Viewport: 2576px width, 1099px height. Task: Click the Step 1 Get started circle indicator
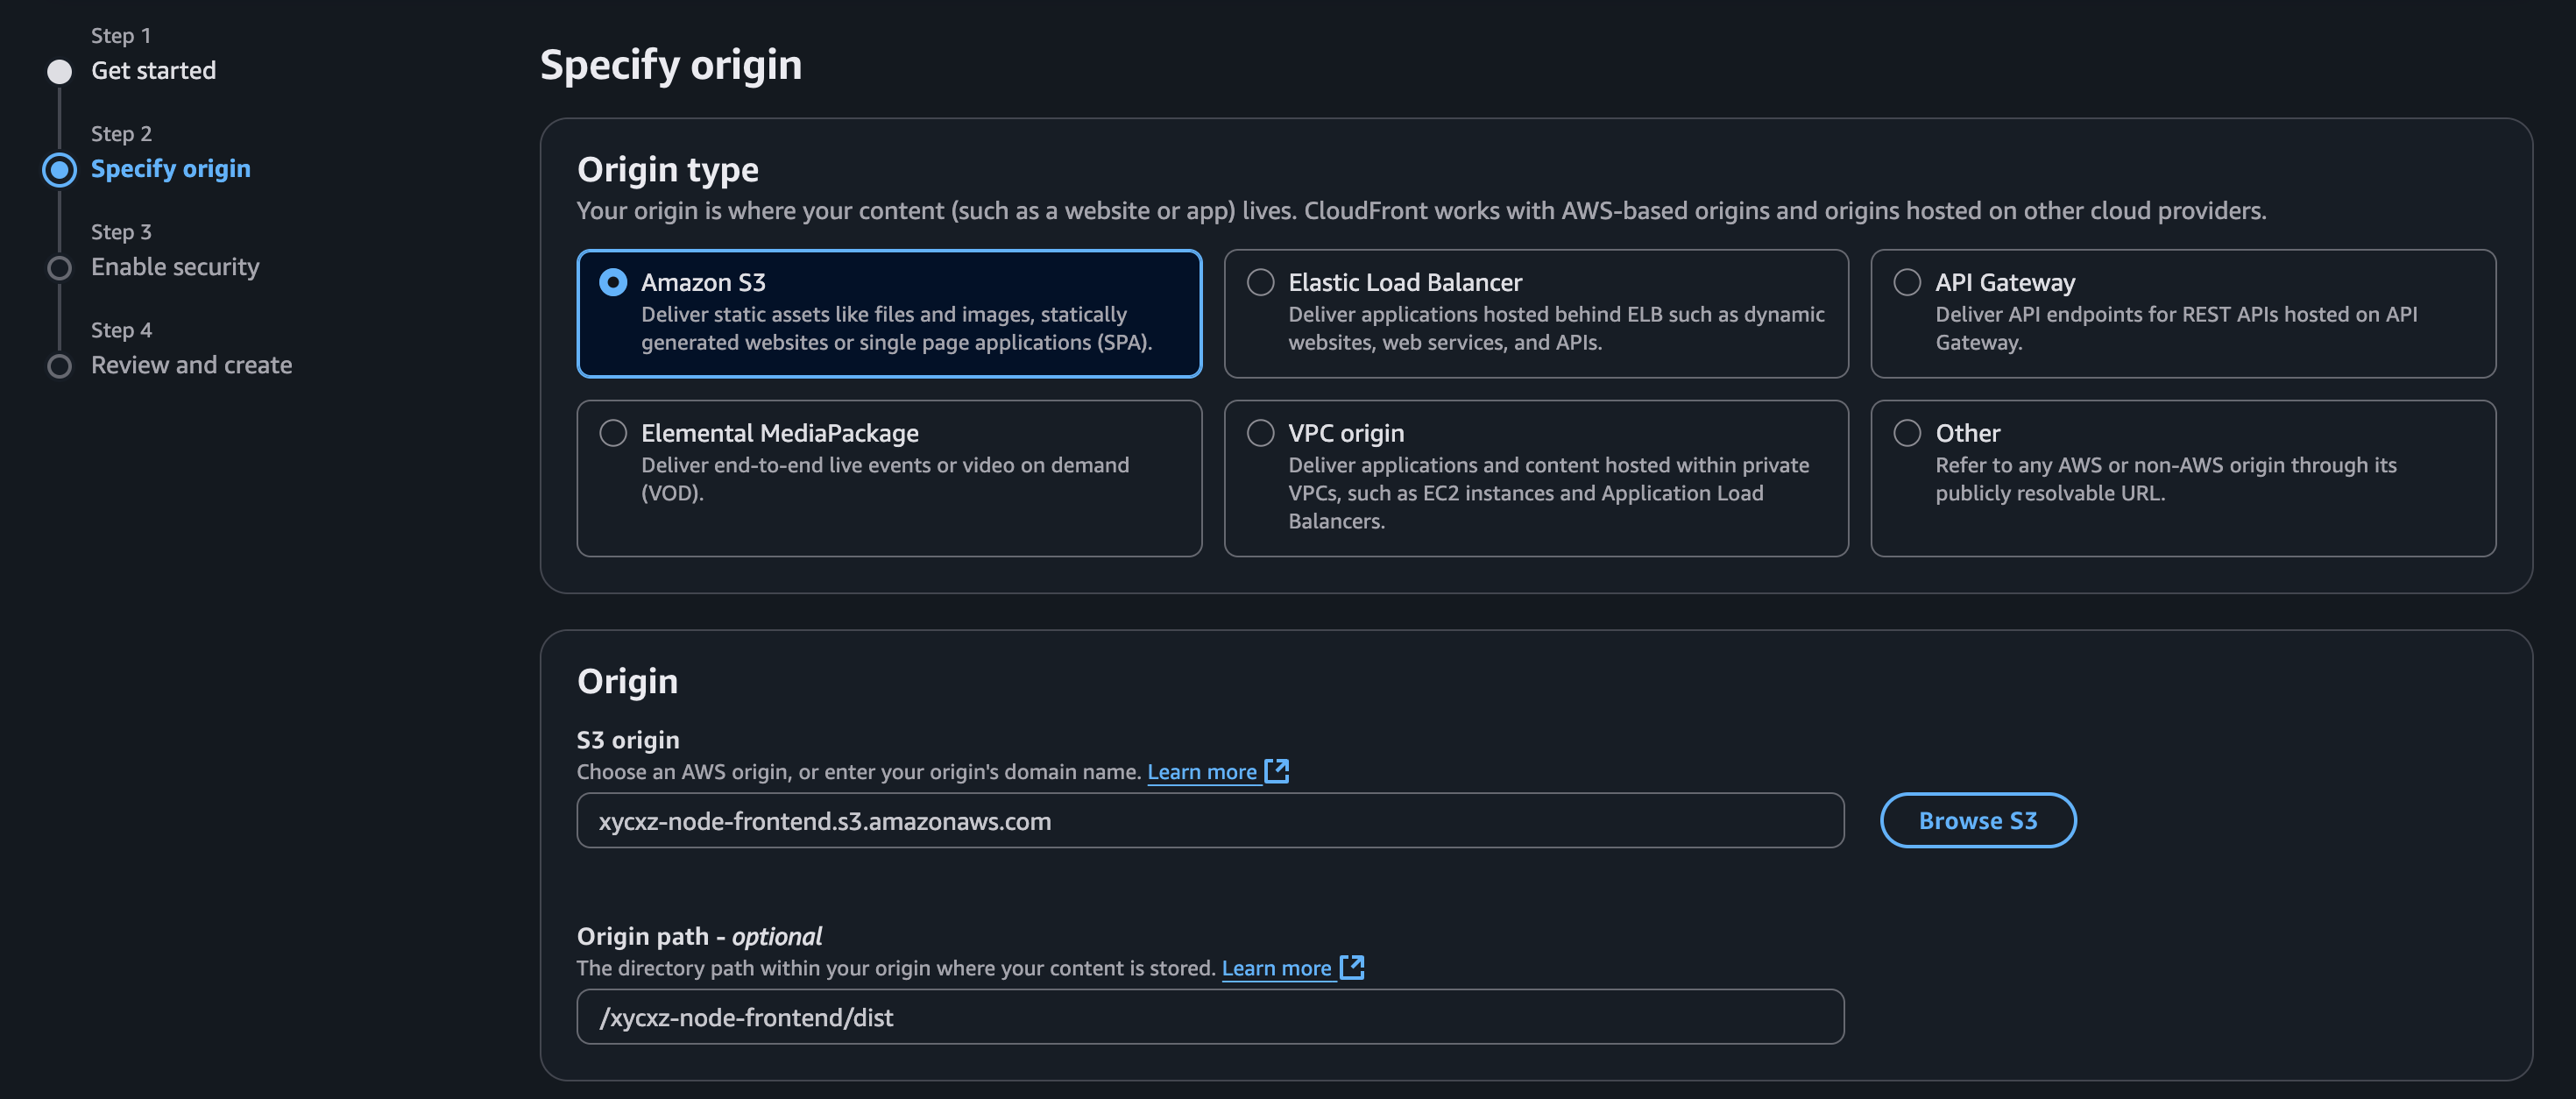tap(60, 70)
